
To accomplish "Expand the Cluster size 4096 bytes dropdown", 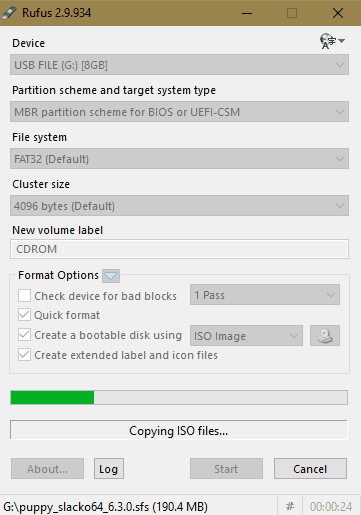I will (x=179, y=206).
